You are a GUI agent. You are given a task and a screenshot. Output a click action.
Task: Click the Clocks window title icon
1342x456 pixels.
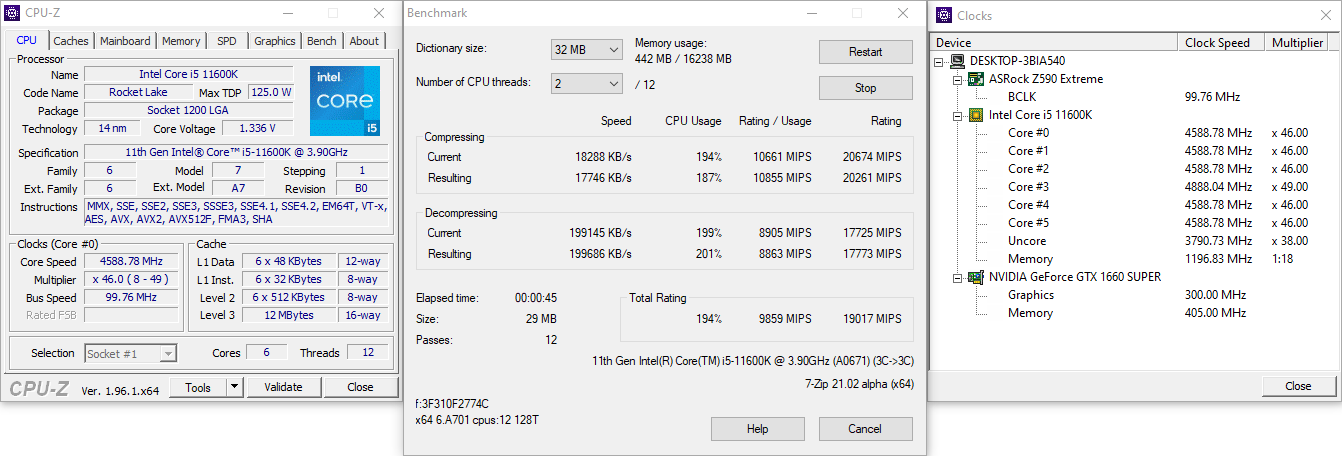click(x=944, y=15)
